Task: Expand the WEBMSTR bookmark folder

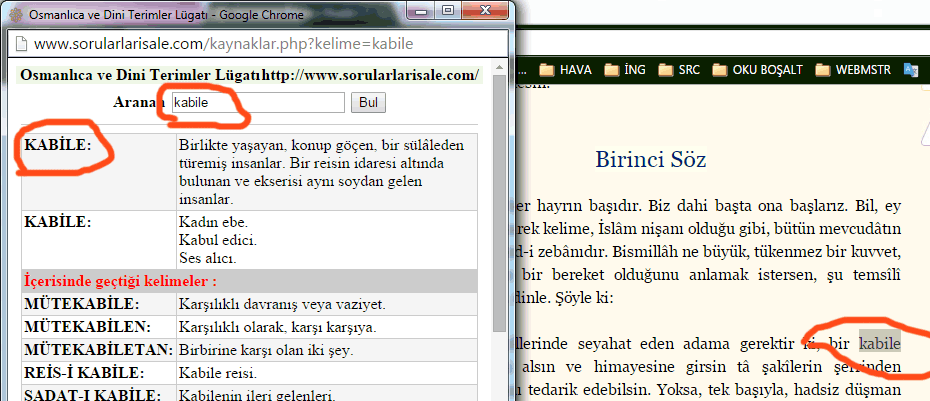Action: [856, 69]
